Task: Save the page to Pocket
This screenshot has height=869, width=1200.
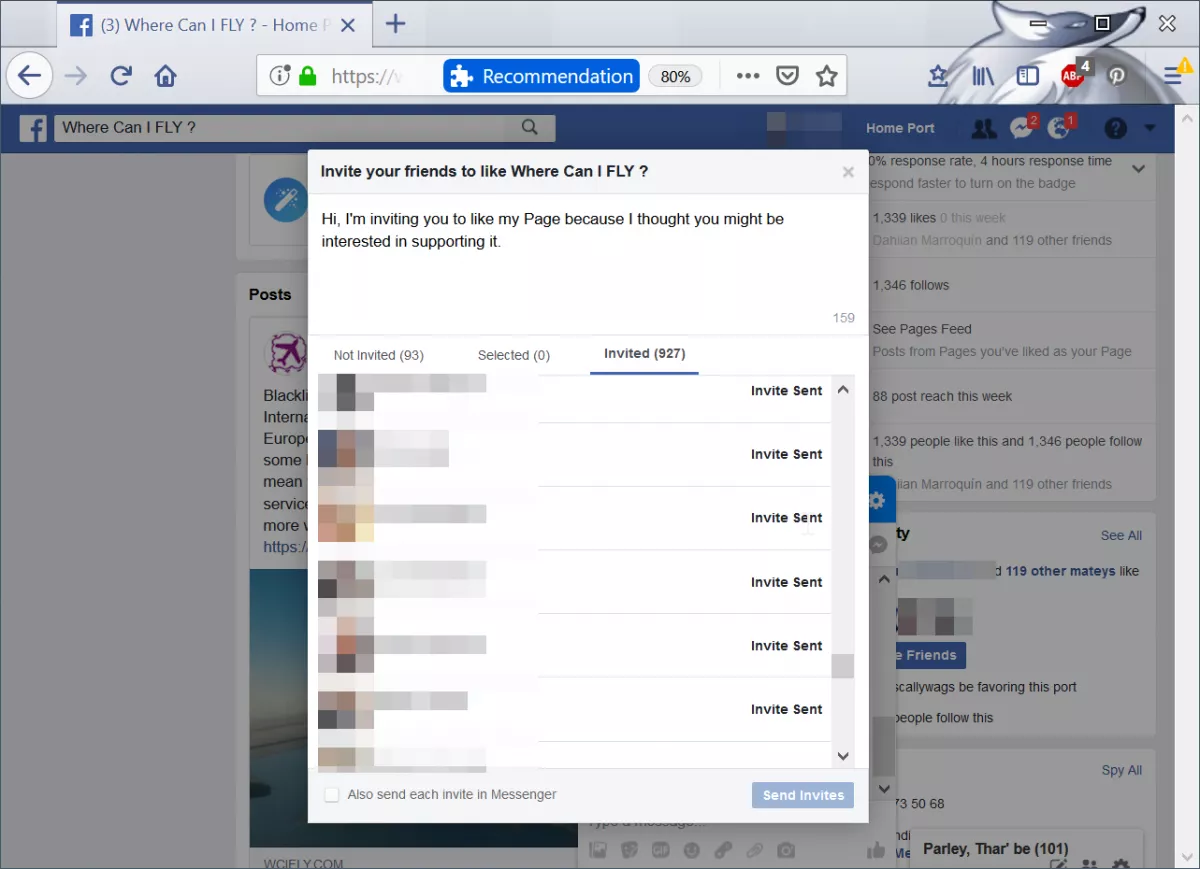Action: pos(788,76)
